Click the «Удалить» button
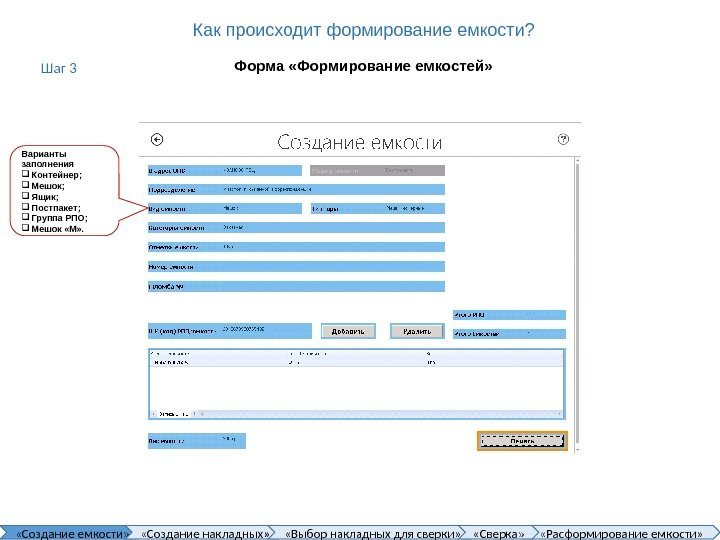Image resolution: width=720 pixels, height=540 pixels. pyautogui.click(x=417, y=331)
